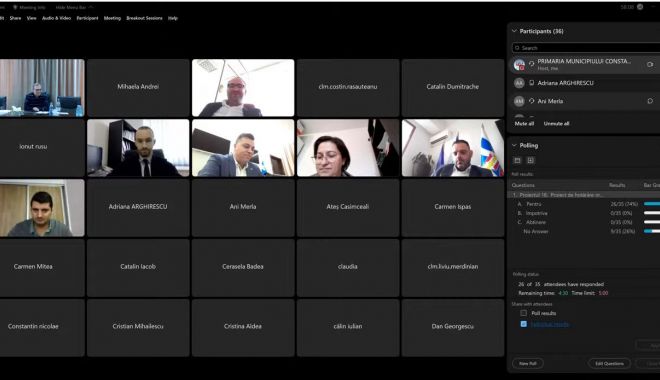
Task: Click the device icon next to Adriana ARGHIRESCU
Action: pos(532,83)
